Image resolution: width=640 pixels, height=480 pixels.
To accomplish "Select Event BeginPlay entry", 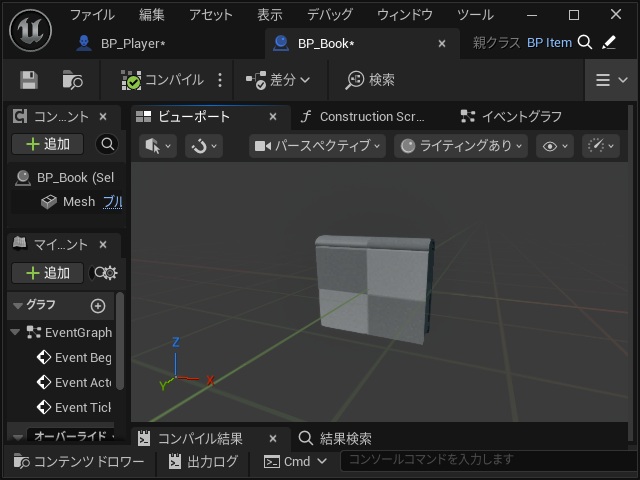I will coord(73,358).
